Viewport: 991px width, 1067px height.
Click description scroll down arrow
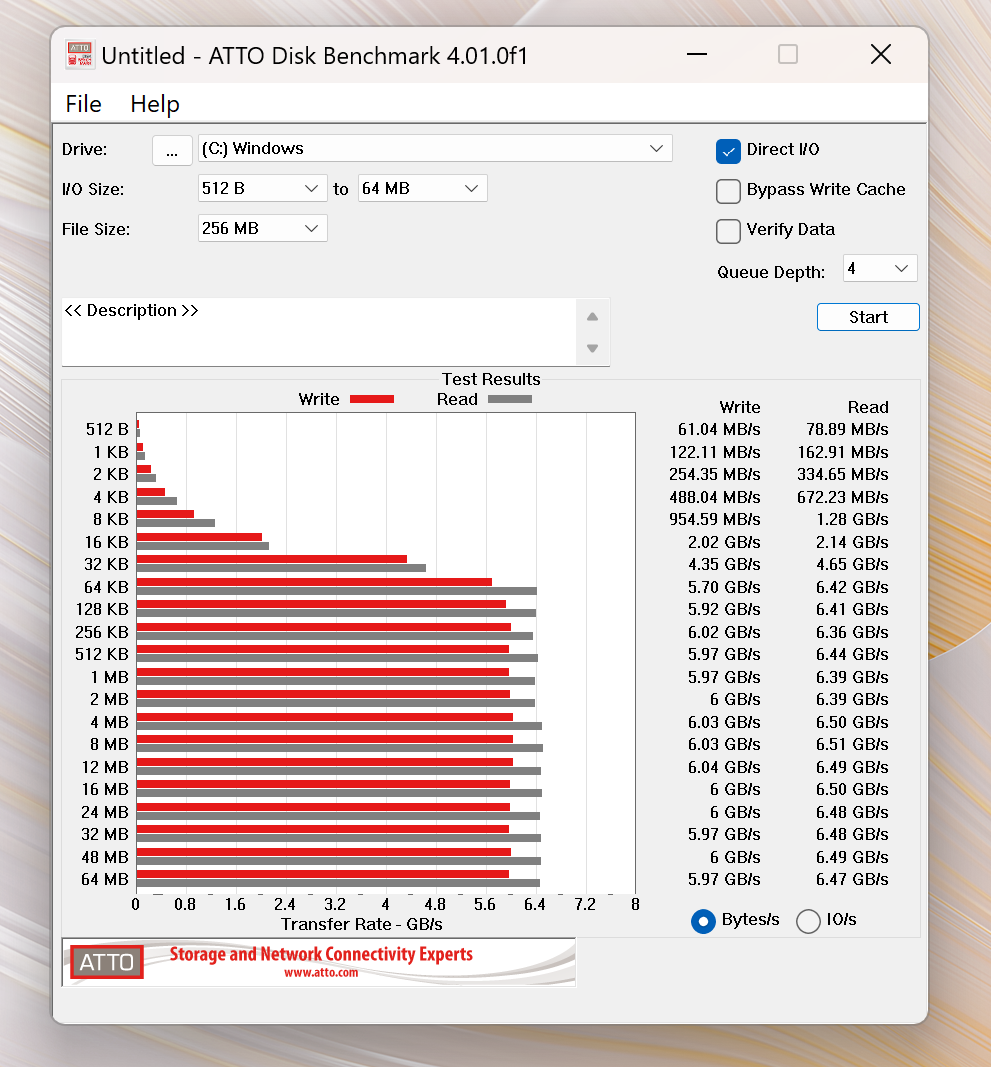point(592,348)
